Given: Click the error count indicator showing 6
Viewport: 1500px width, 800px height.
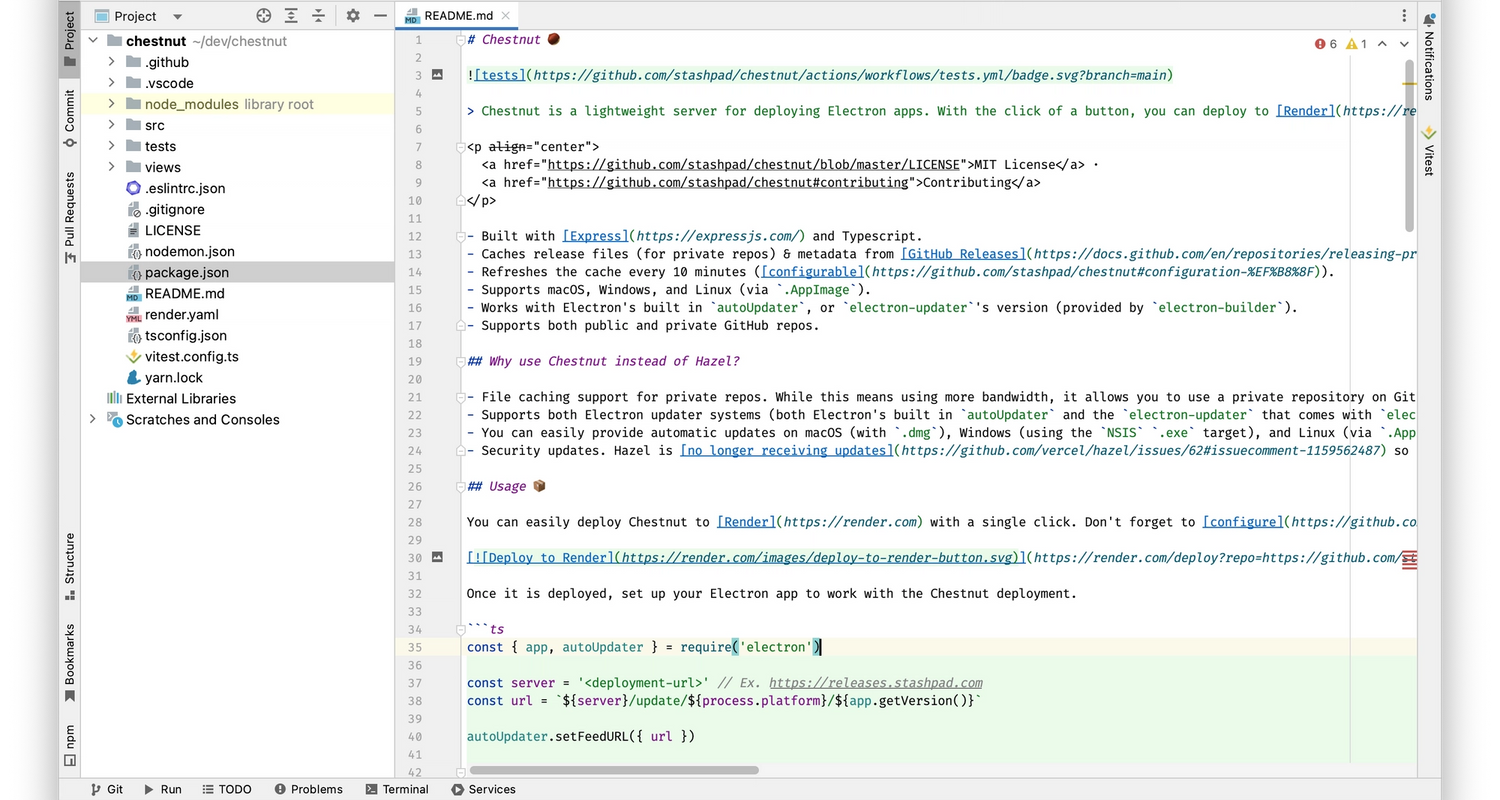Looking at the screenshot, I should pyautogui.click(x=1326, y=44).
